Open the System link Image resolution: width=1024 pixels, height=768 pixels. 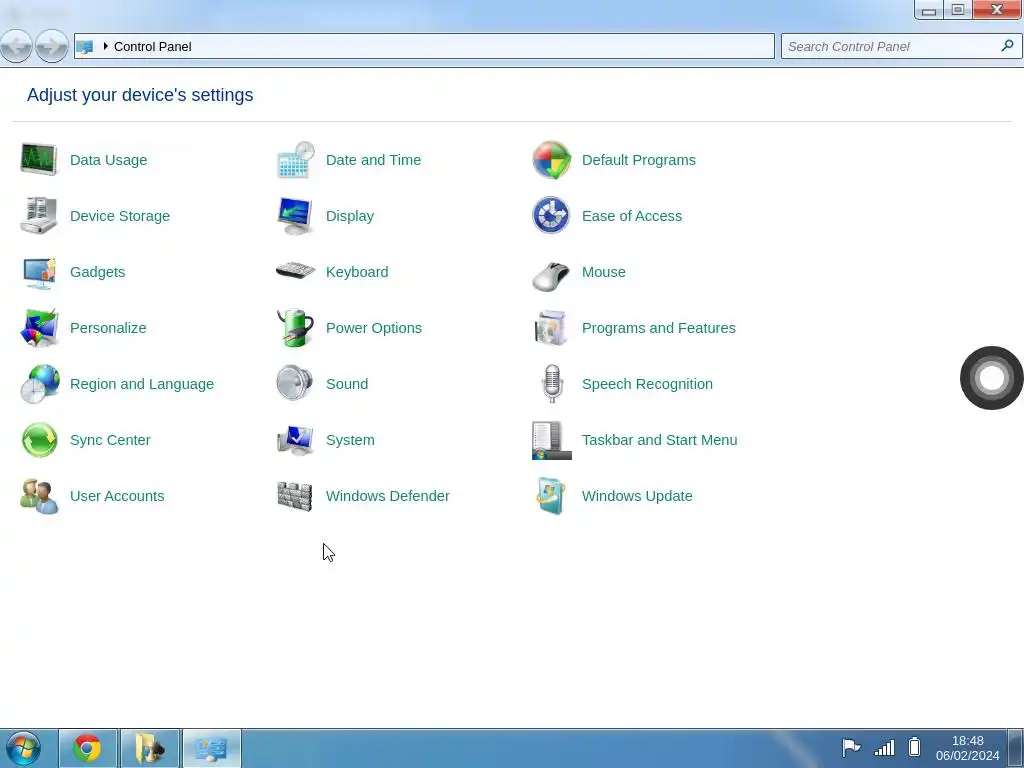351,441
